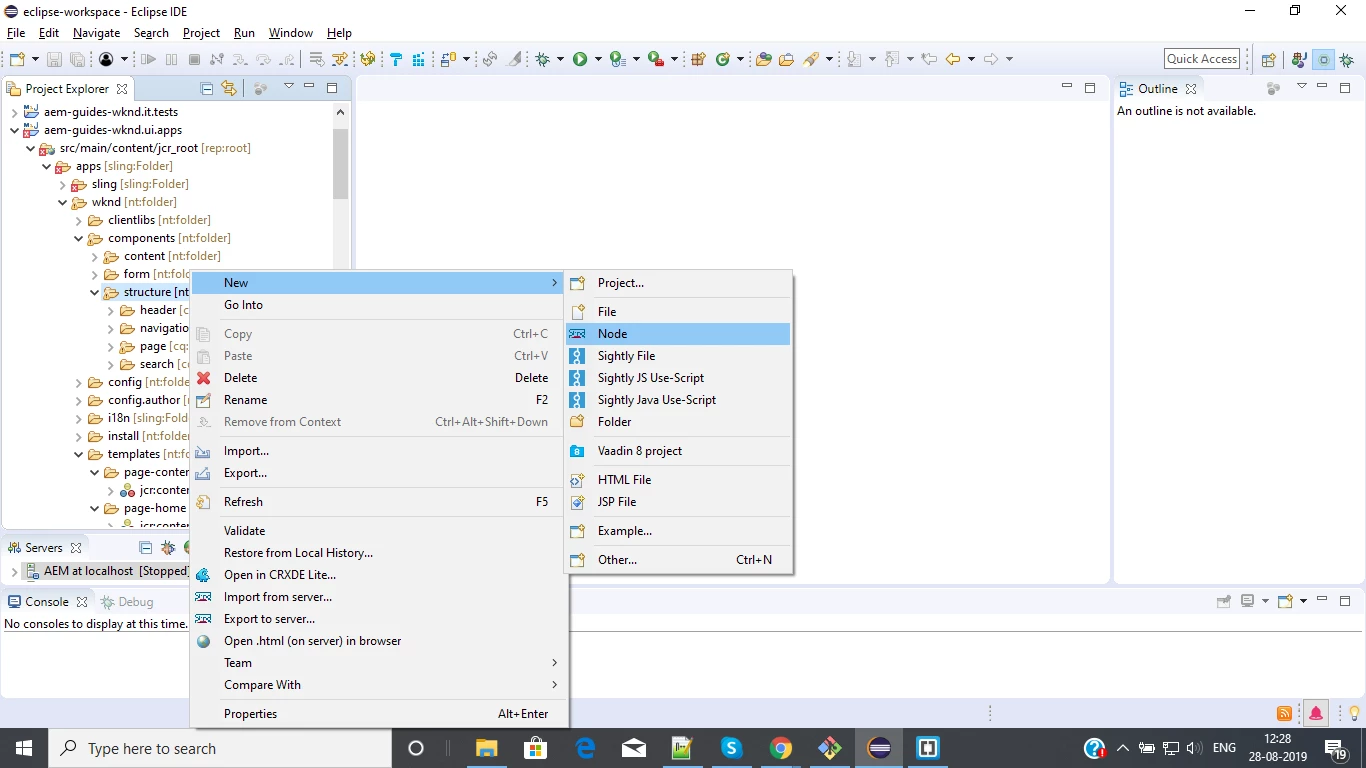Click the Search flashlight toolbar icon
This screenshot has width=1366, height=768.
click(x=810, y=59)
